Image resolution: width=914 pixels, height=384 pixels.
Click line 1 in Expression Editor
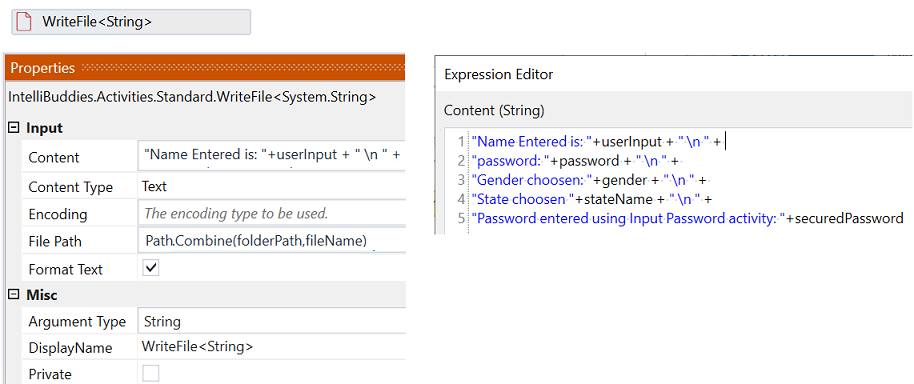pyautogui.click(x=596, y=142)
